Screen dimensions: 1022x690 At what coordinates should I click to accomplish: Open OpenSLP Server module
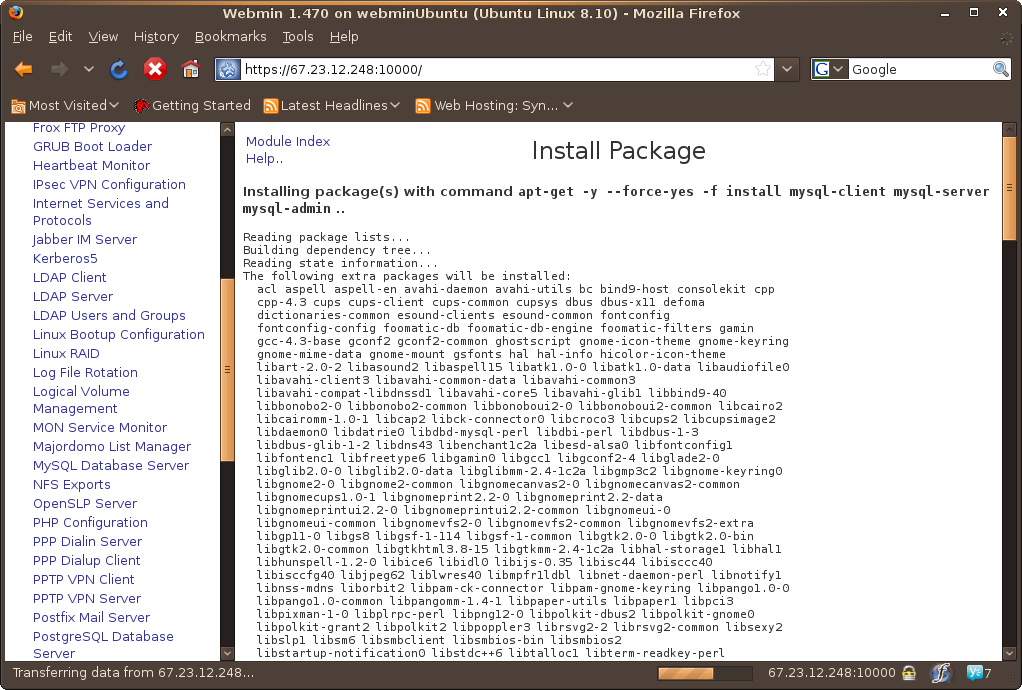point(85,503)
